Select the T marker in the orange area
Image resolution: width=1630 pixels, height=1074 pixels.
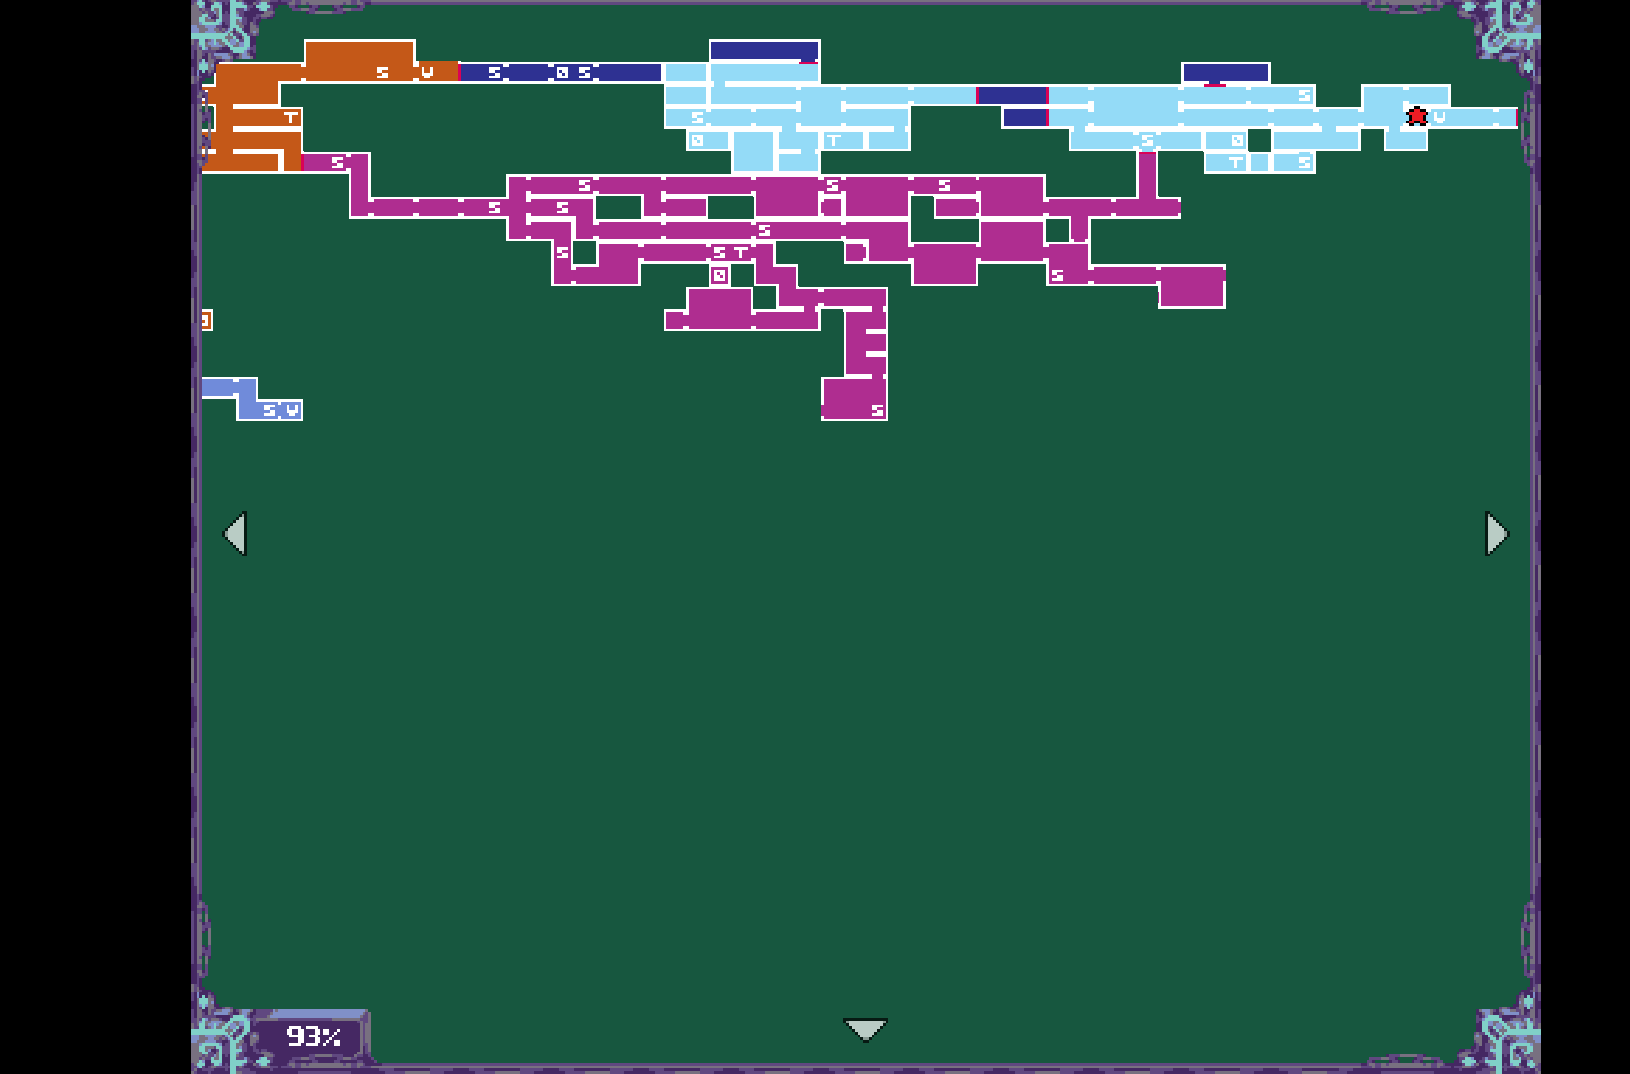click(x=290, y=118)
